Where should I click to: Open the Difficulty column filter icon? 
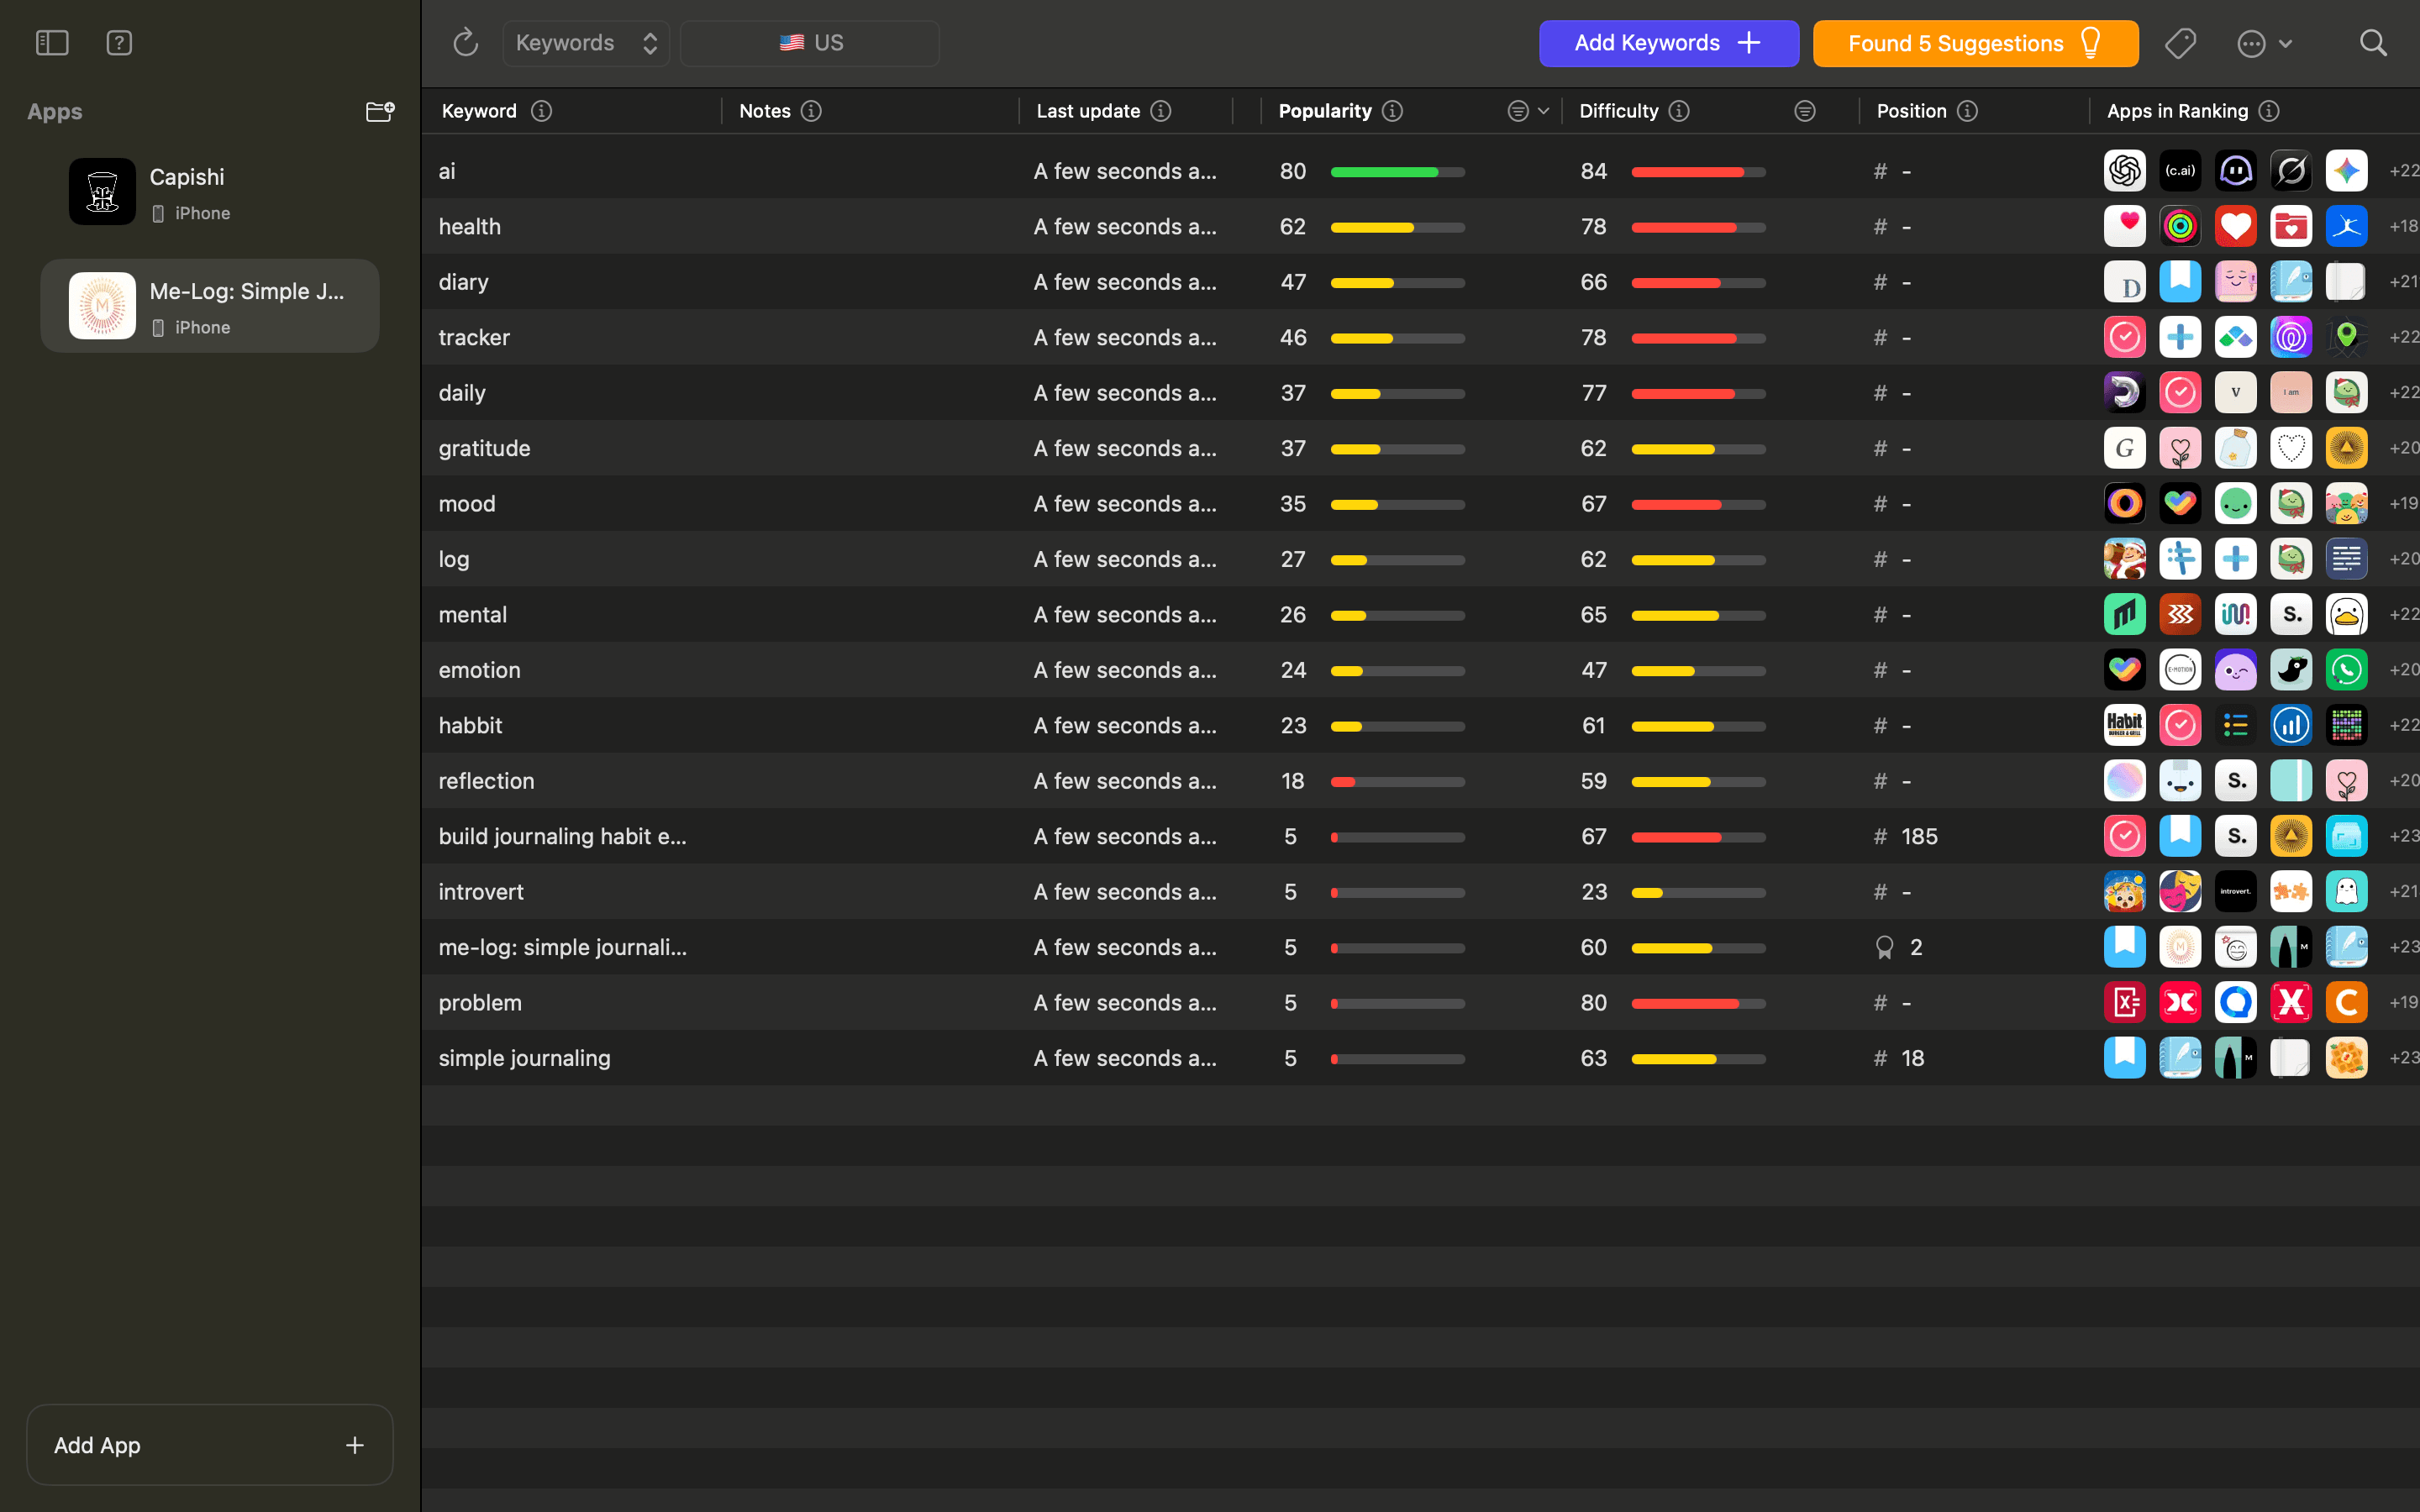(1804, 111)
